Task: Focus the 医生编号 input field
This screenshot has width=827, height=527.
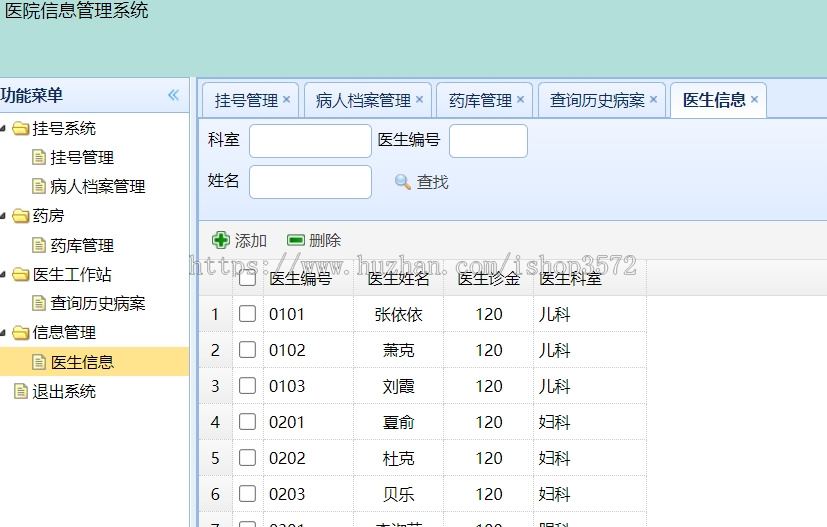Action: click(x=488, y=141)
